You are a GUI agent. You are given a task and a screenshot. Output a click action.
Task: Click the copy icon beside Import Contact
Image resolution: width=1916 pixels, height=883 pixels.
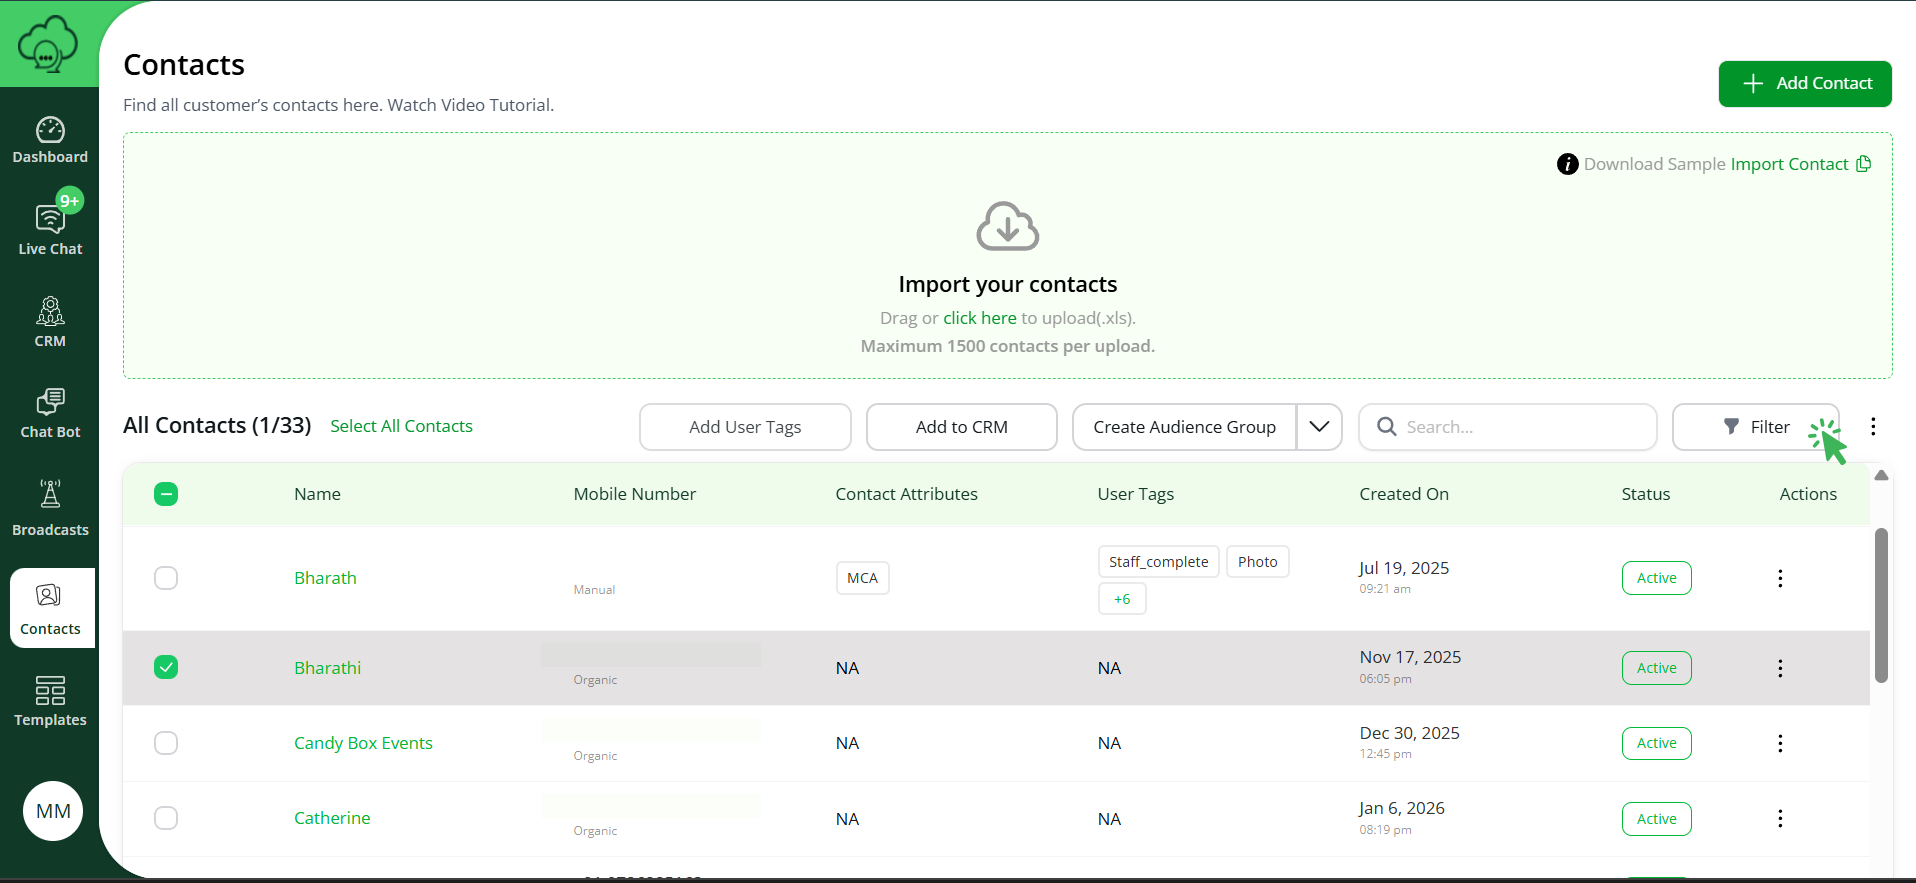(x=1864, y=164)
